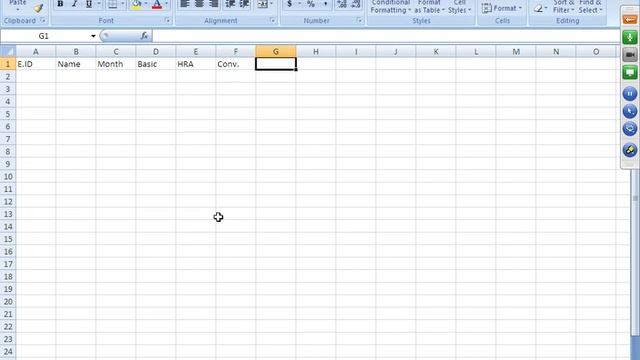Select cell containing E.ID
640x360 pixels.
(36, 64)
